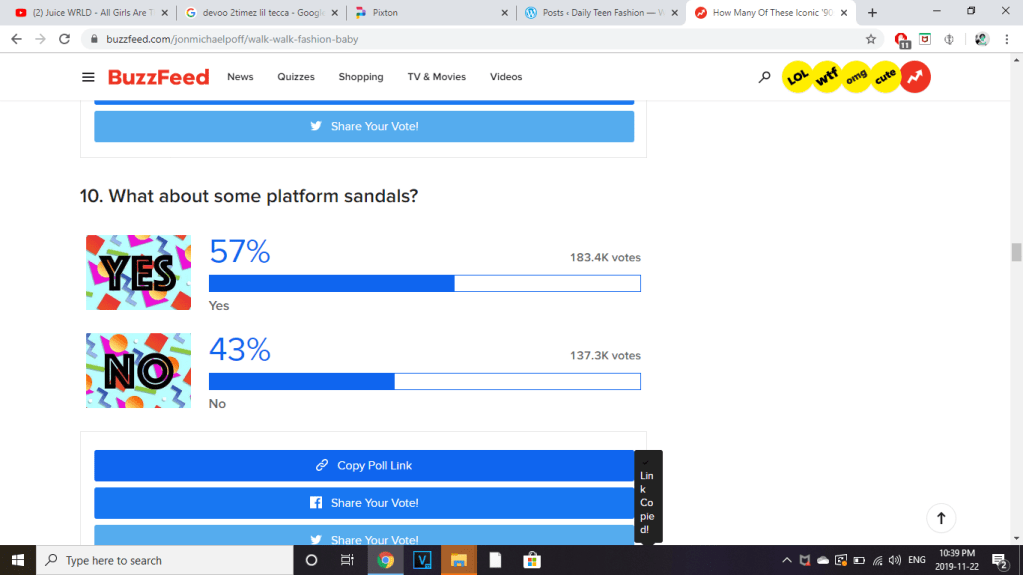Image resolution: width=1023 pixels, height=575 pixels.
Task: Go to the Shopping section
Action: tap(360, 77)
